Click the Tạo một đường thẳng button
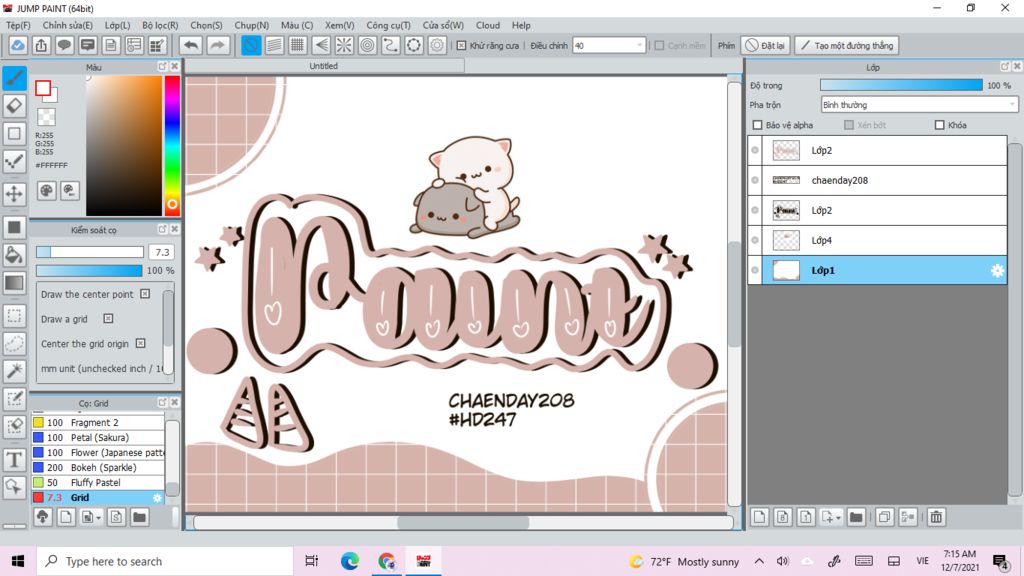This screenshot has height=576, width=1024. click(847, 46)
